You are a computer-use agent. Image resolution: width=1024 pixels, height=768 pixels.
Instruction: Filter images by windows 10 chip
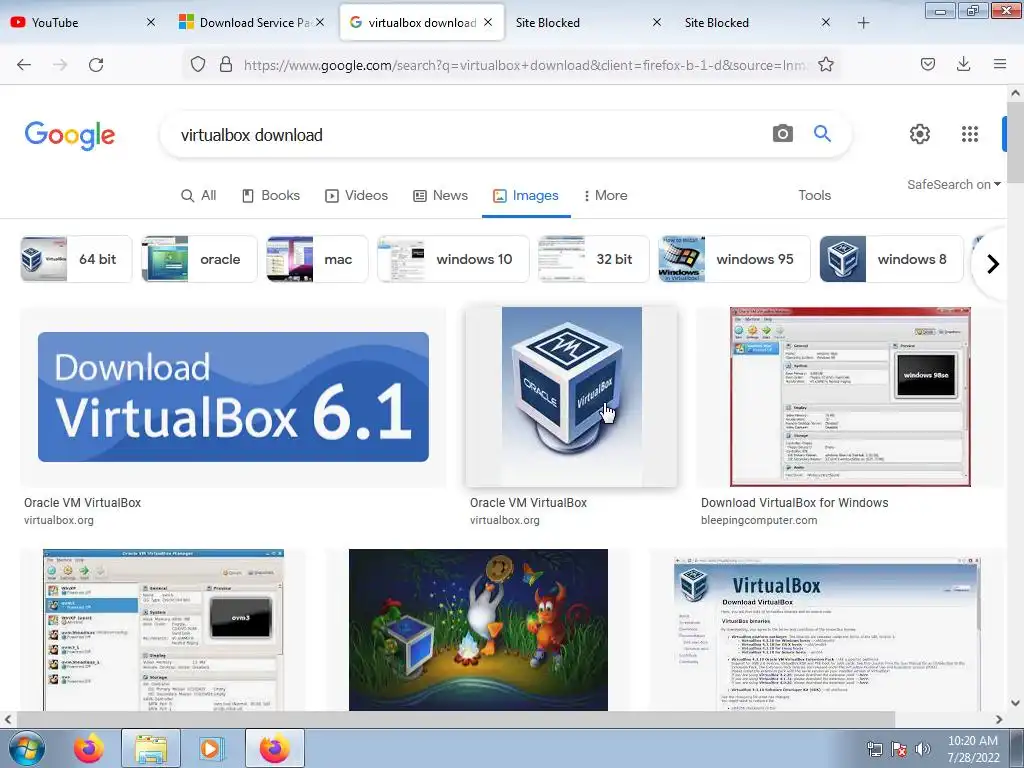click(x=453, y=259)
